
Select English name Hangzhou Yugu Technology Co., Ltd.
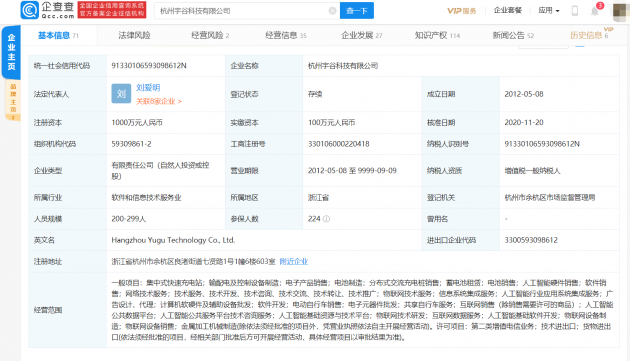click(173, 240)
